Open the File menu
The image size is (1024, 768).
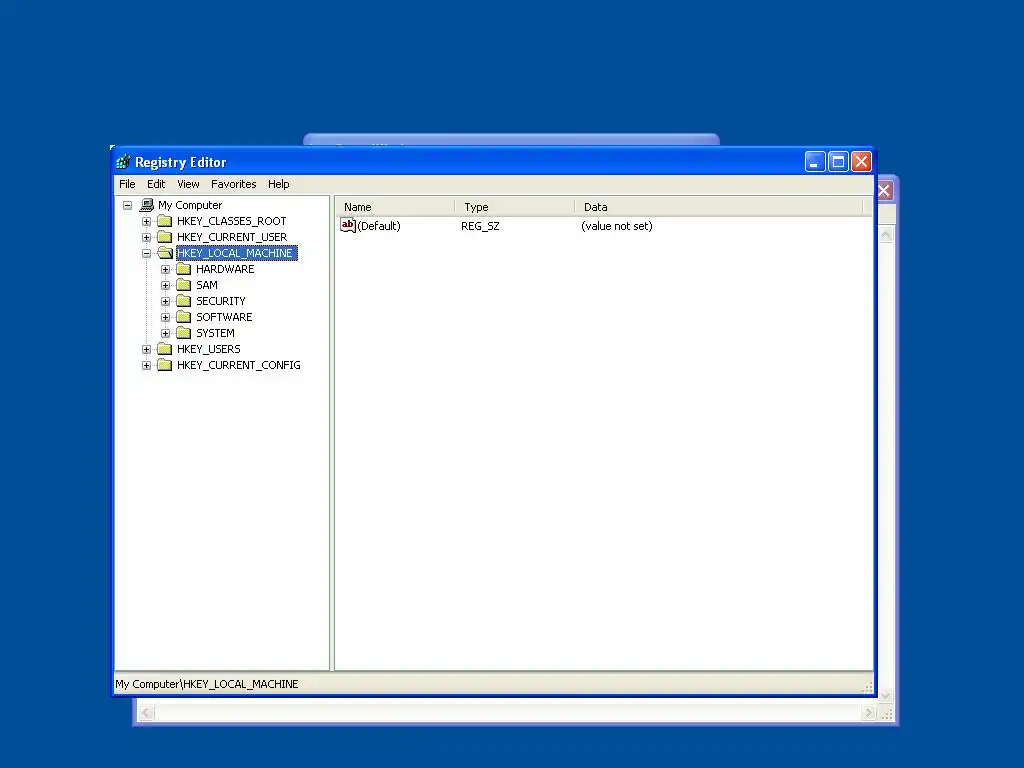(x=127, y=184)
